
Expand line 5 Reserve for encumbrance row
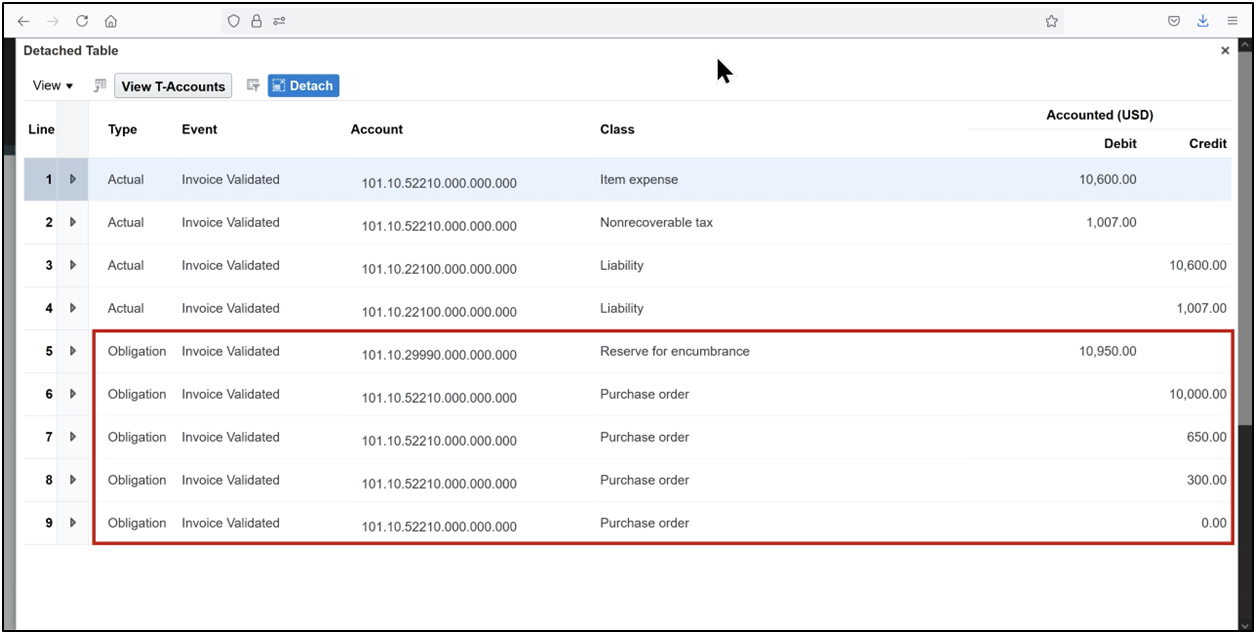tap(72, 351)
